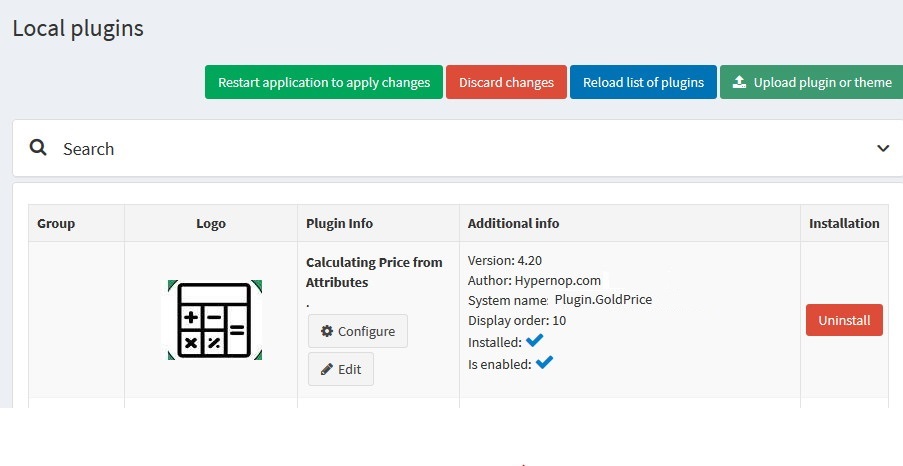This screenshot has height=466, width=903.
Task: Expand the Search panel chevron
Action: pyautogui.click(x=883, y=149)
